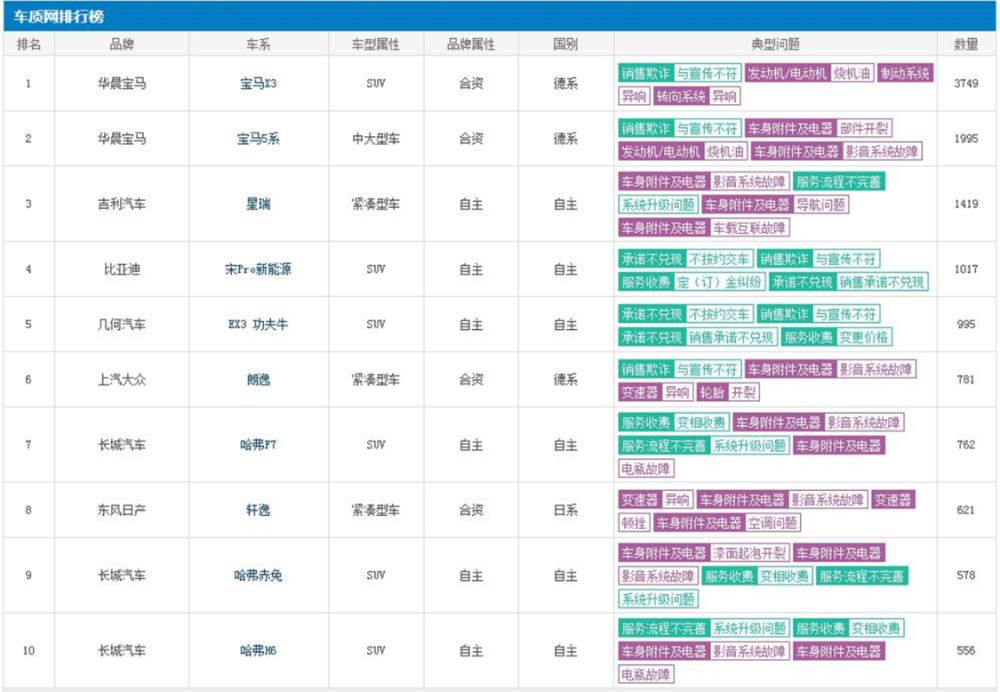1000x692 pixels.
Task: Click 部件开裂 tag in the 宝马5系 row
Action: tap(864, 128)
